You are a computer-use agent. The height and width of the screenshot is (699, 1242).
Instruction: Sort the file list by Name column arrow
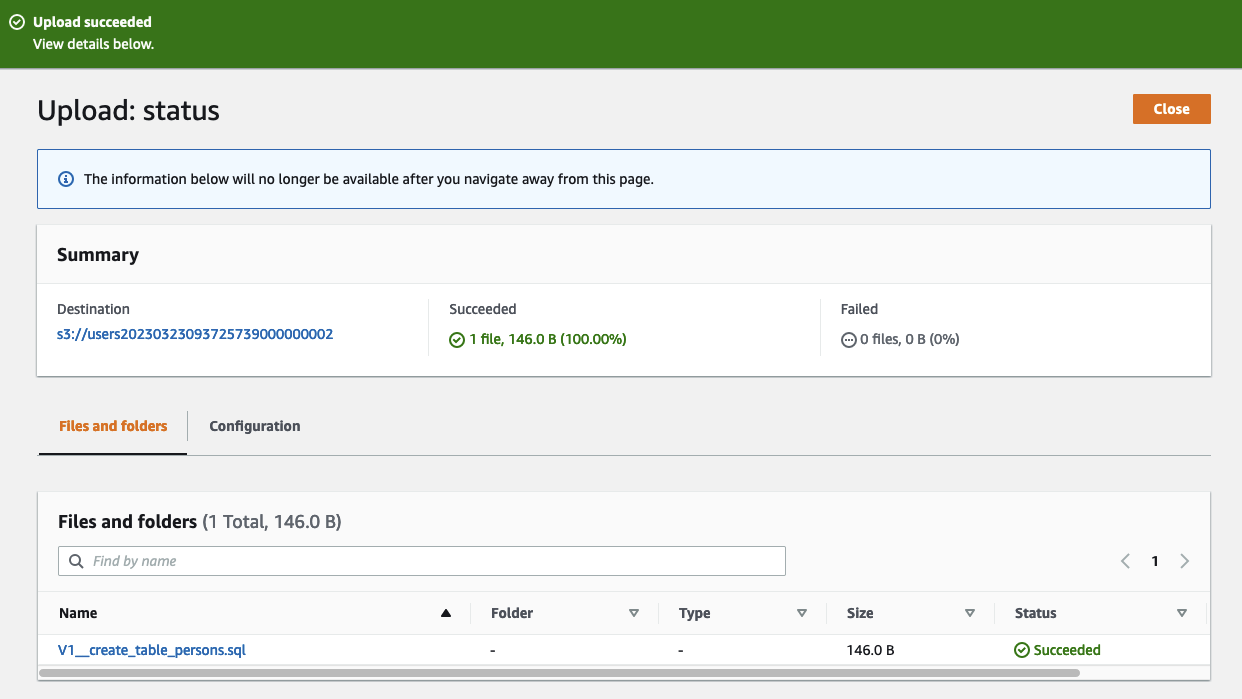[x=446, y=613]
